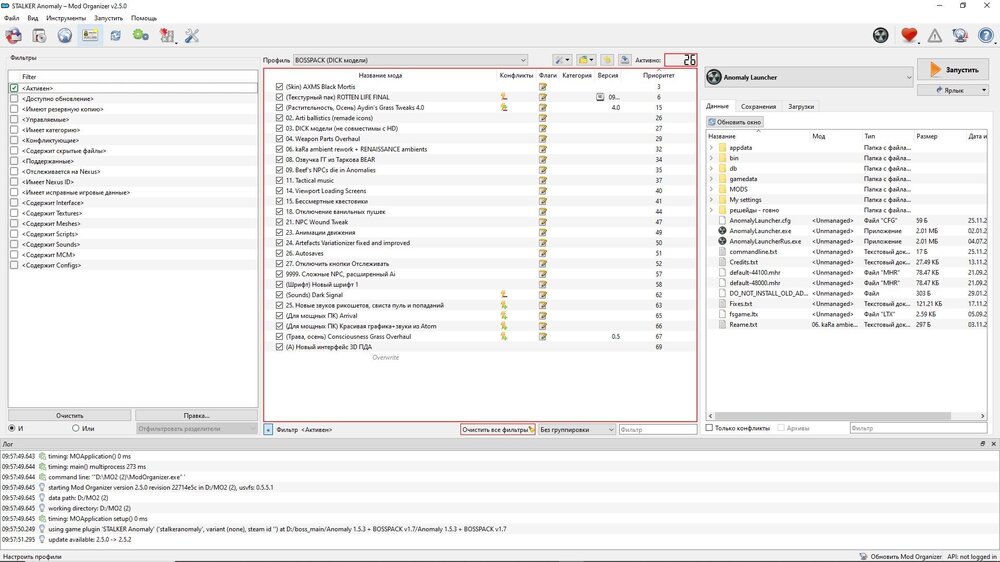This screenshot has height=562, width=1000.
Task: Click the Refresh icon in the toolbar
Action: [116, 36]
